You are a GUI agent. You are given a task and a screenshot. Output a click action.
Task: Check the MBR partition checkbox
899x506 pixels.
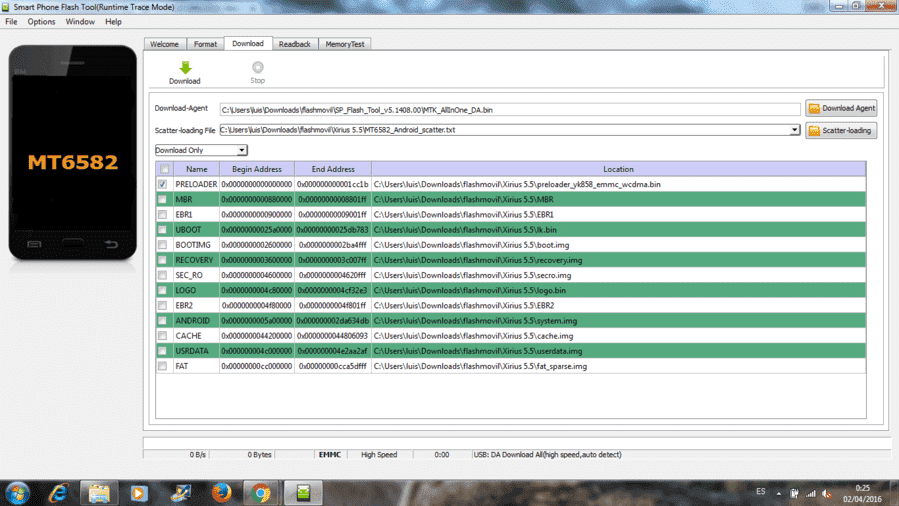pyautogui.click(x=163, y=199)
